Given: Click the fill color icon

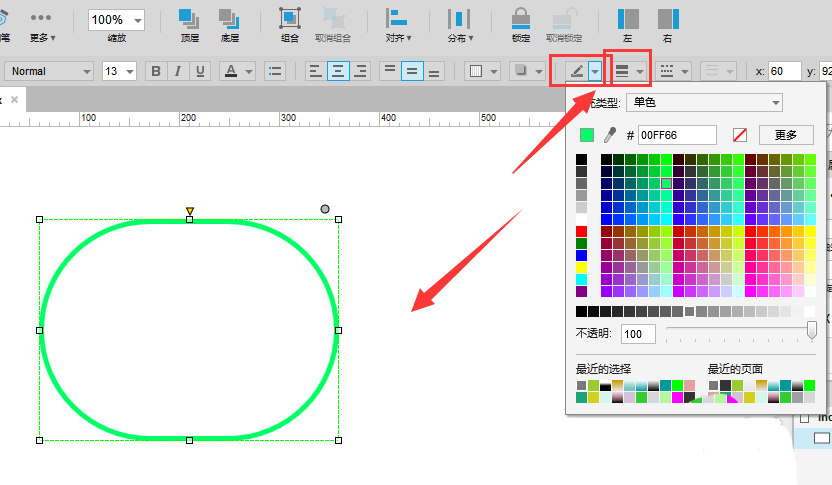Looking at the screenshot, I should tap(476, 71).
